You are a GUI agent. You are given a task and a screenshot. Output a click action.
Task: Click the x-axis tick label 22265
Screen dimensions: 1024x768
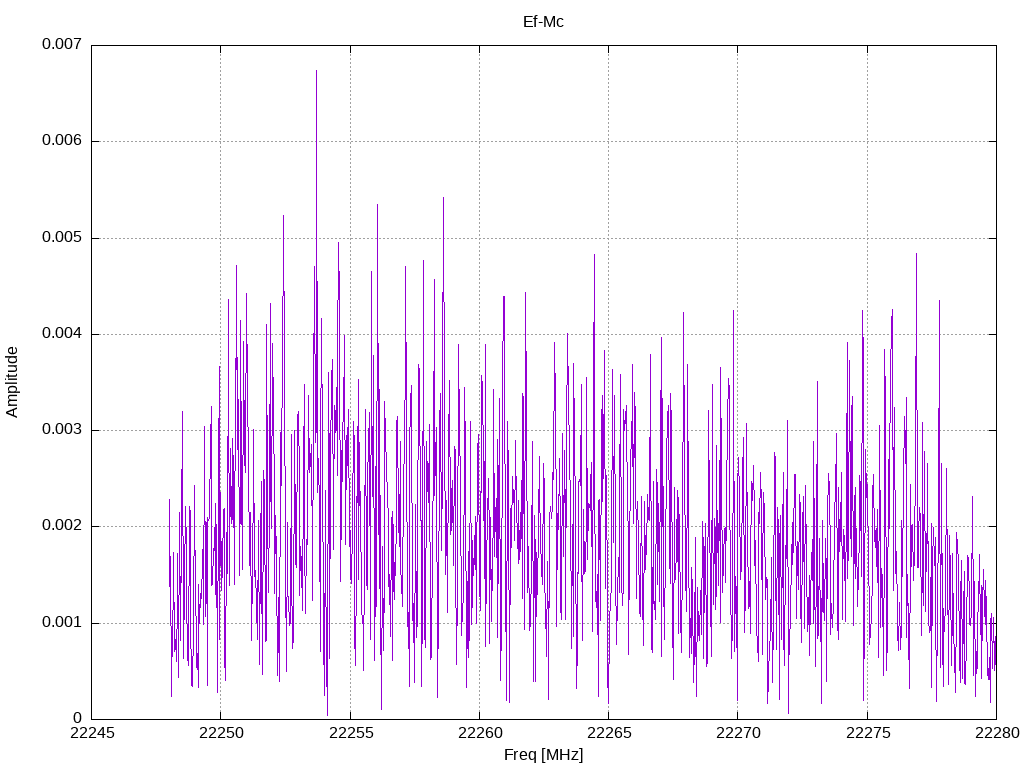click(609, 733)
